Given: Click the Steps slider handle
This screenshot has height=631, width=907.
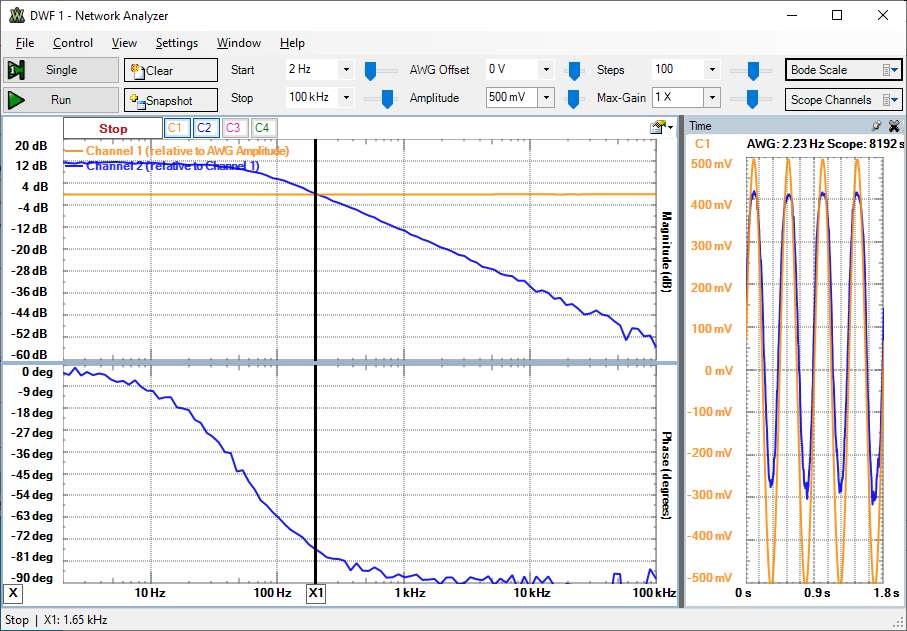Looking at the screenshot, I should click(753, 70).
